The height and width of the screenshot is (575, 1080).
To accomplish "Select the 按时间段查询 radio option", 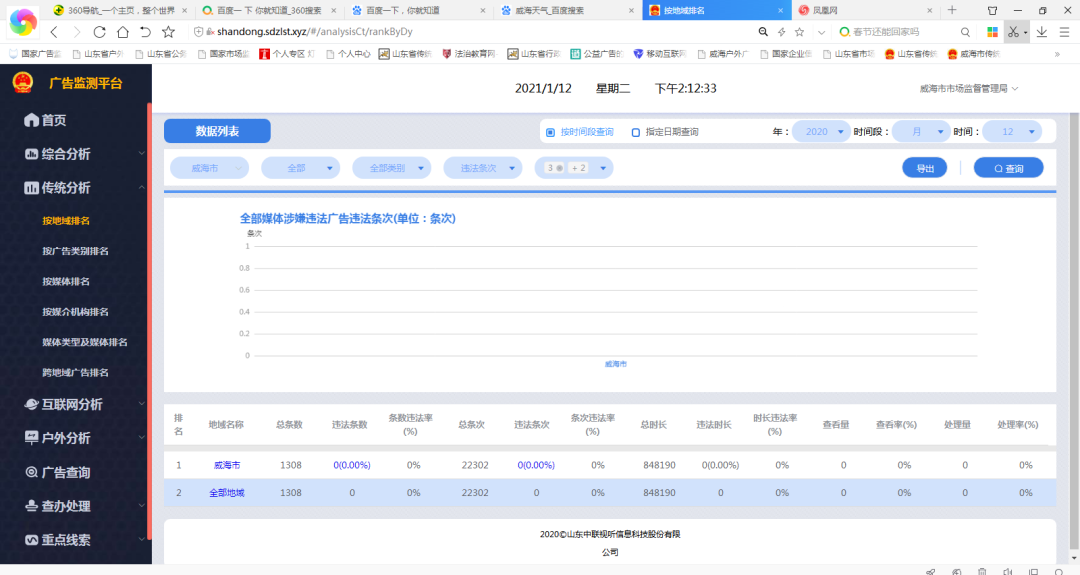I will tap(550, 132).
